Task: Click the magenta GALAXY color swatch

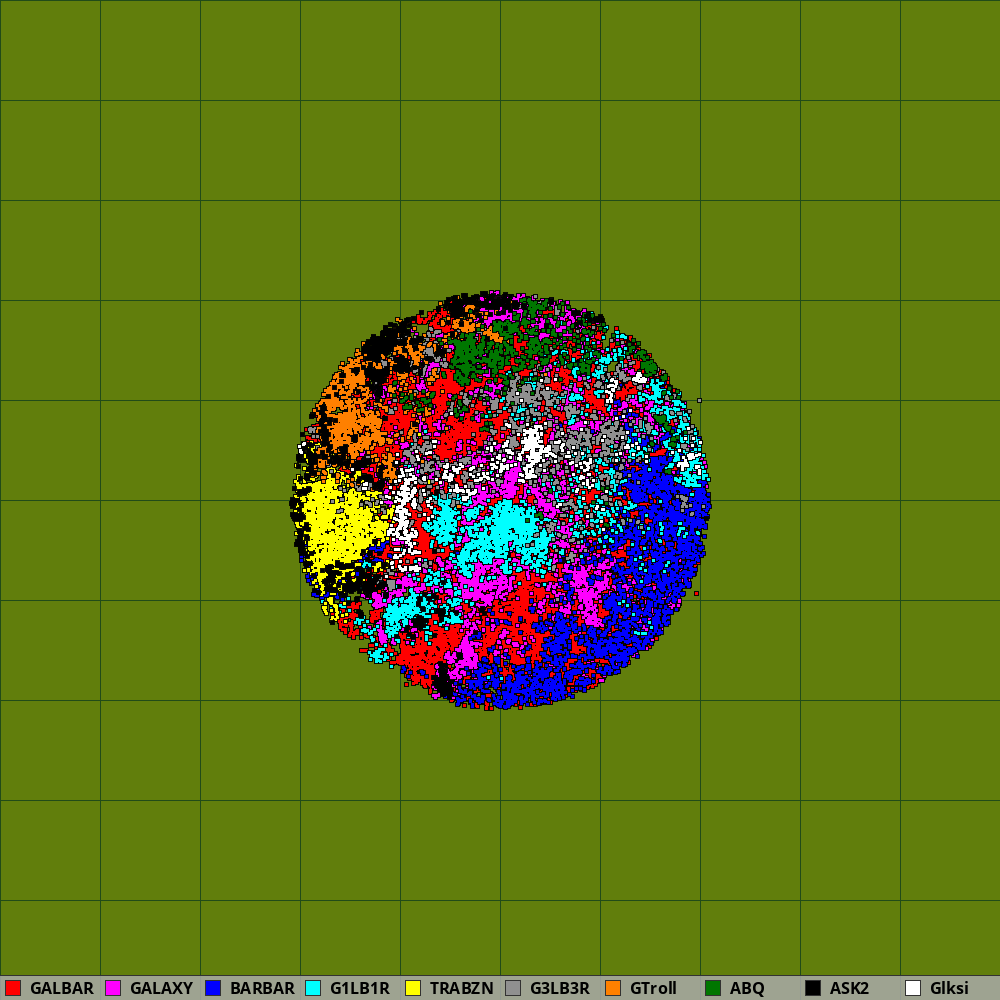Action: 113,988
